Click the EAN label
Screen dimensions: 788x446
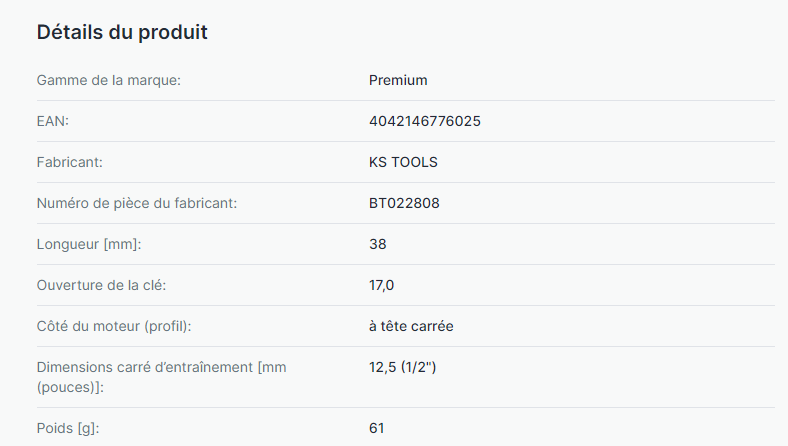[53, 121]
